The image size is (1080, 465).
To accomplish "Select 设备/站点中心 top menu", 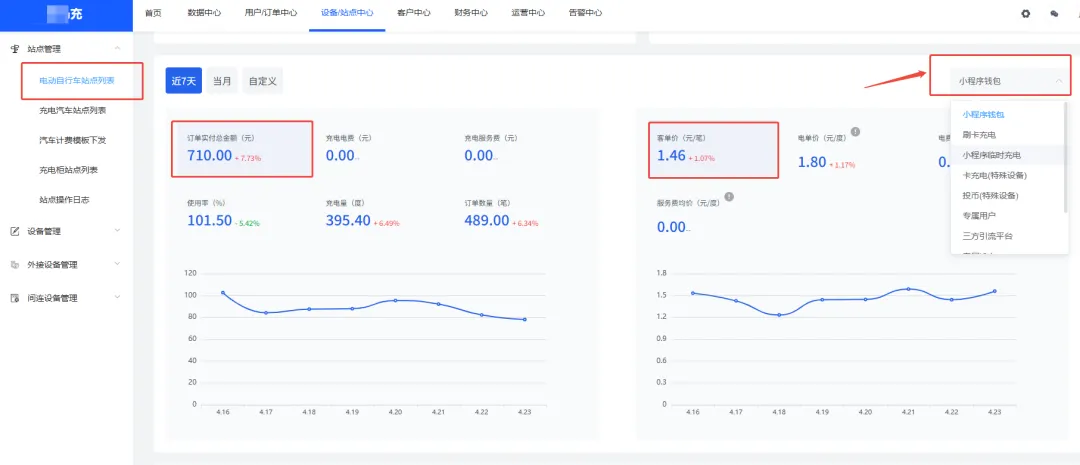I will point(347,13).
